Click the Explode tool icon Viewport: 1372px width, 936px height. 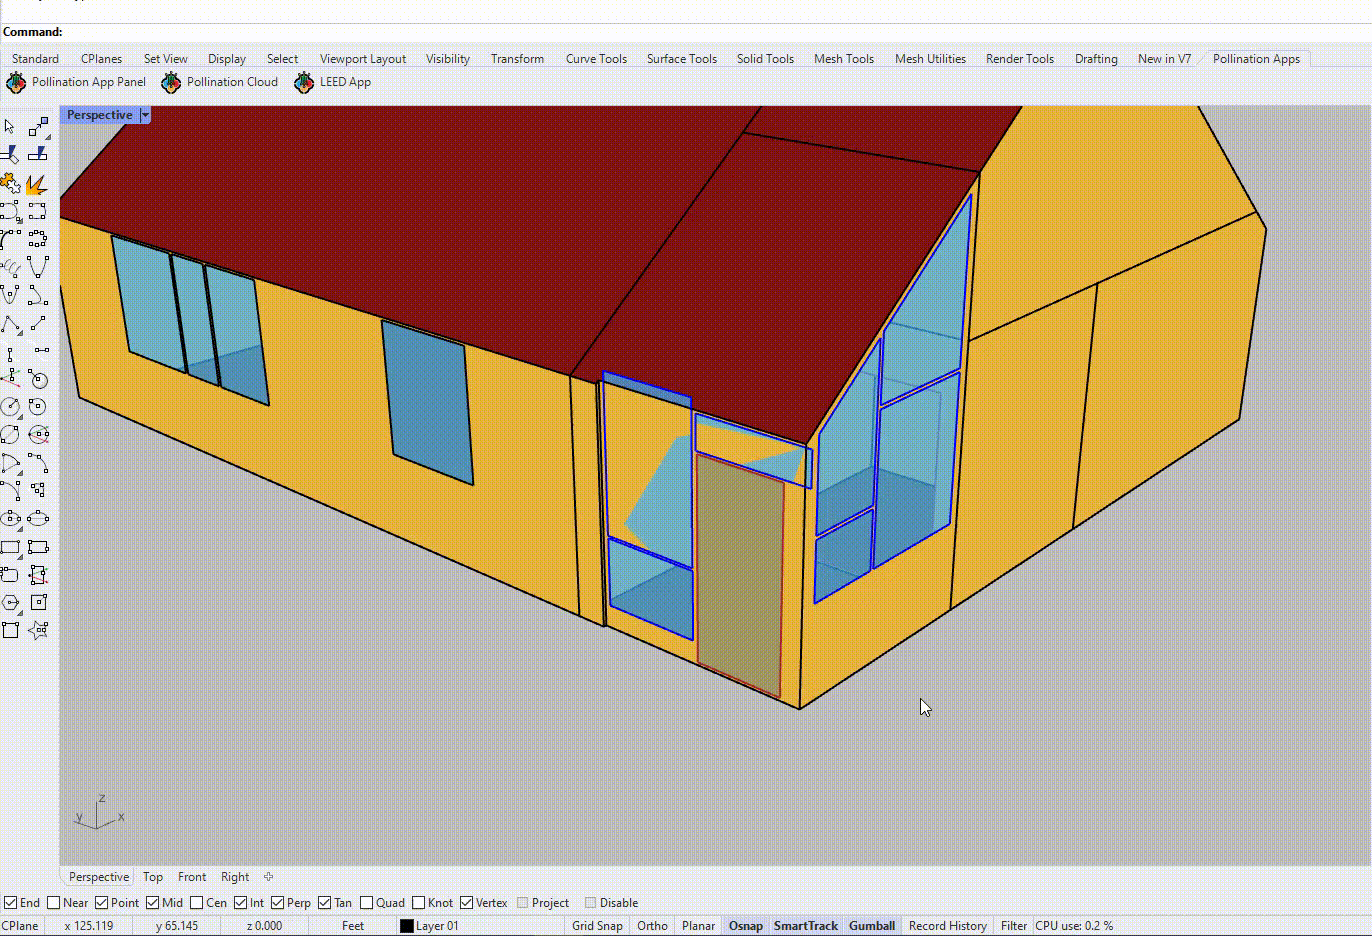pyautogui.click(x=37, y=184)
